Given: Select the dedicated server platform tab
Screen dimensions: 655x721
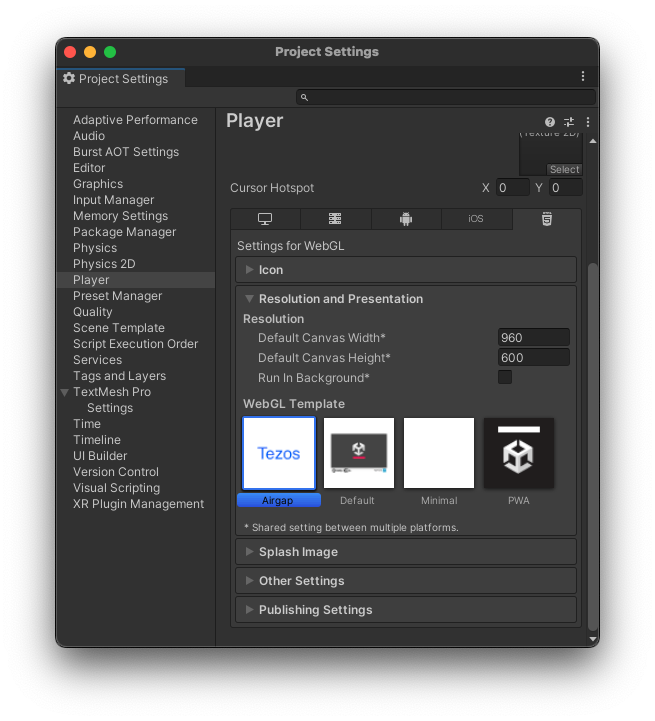Looking at the screenshot, I should 335,219.
